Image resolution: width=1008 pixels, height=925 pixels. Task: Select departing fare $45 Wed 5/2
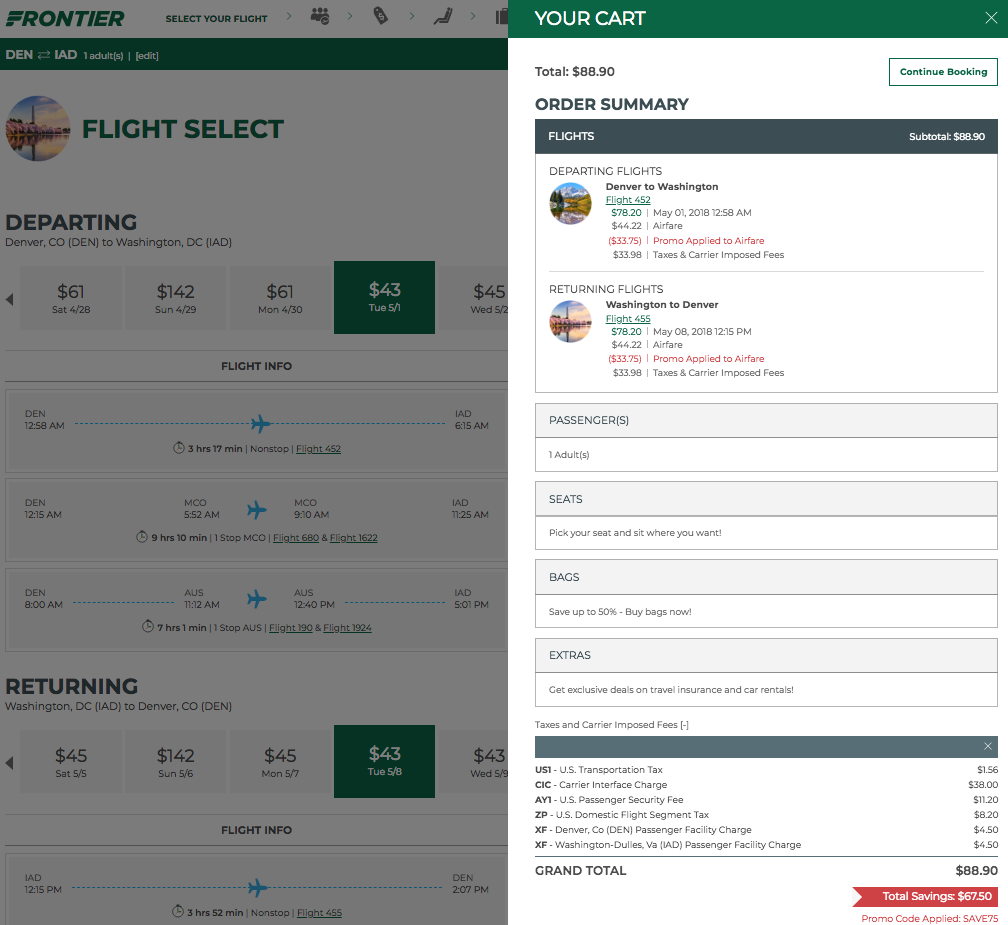tap(474, 298)
